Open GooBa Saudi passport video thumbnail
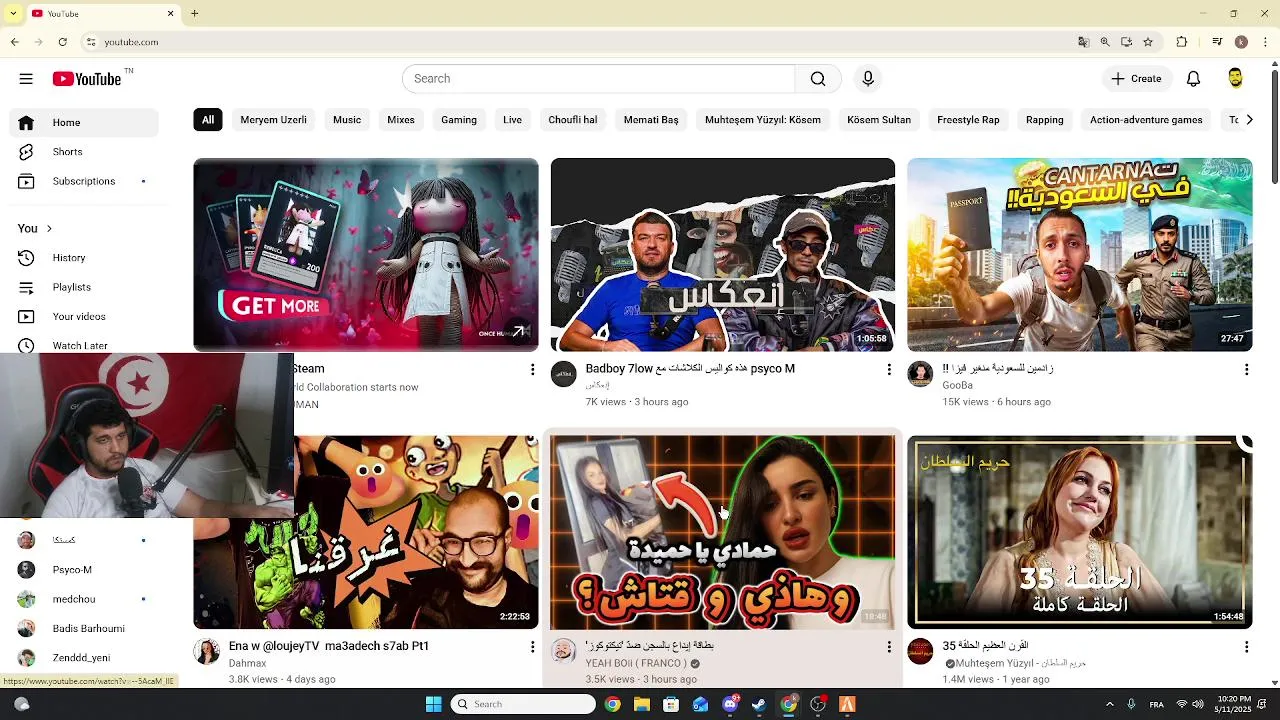The width and height of the screenshot is (1280, 720). pos(1080,255)
